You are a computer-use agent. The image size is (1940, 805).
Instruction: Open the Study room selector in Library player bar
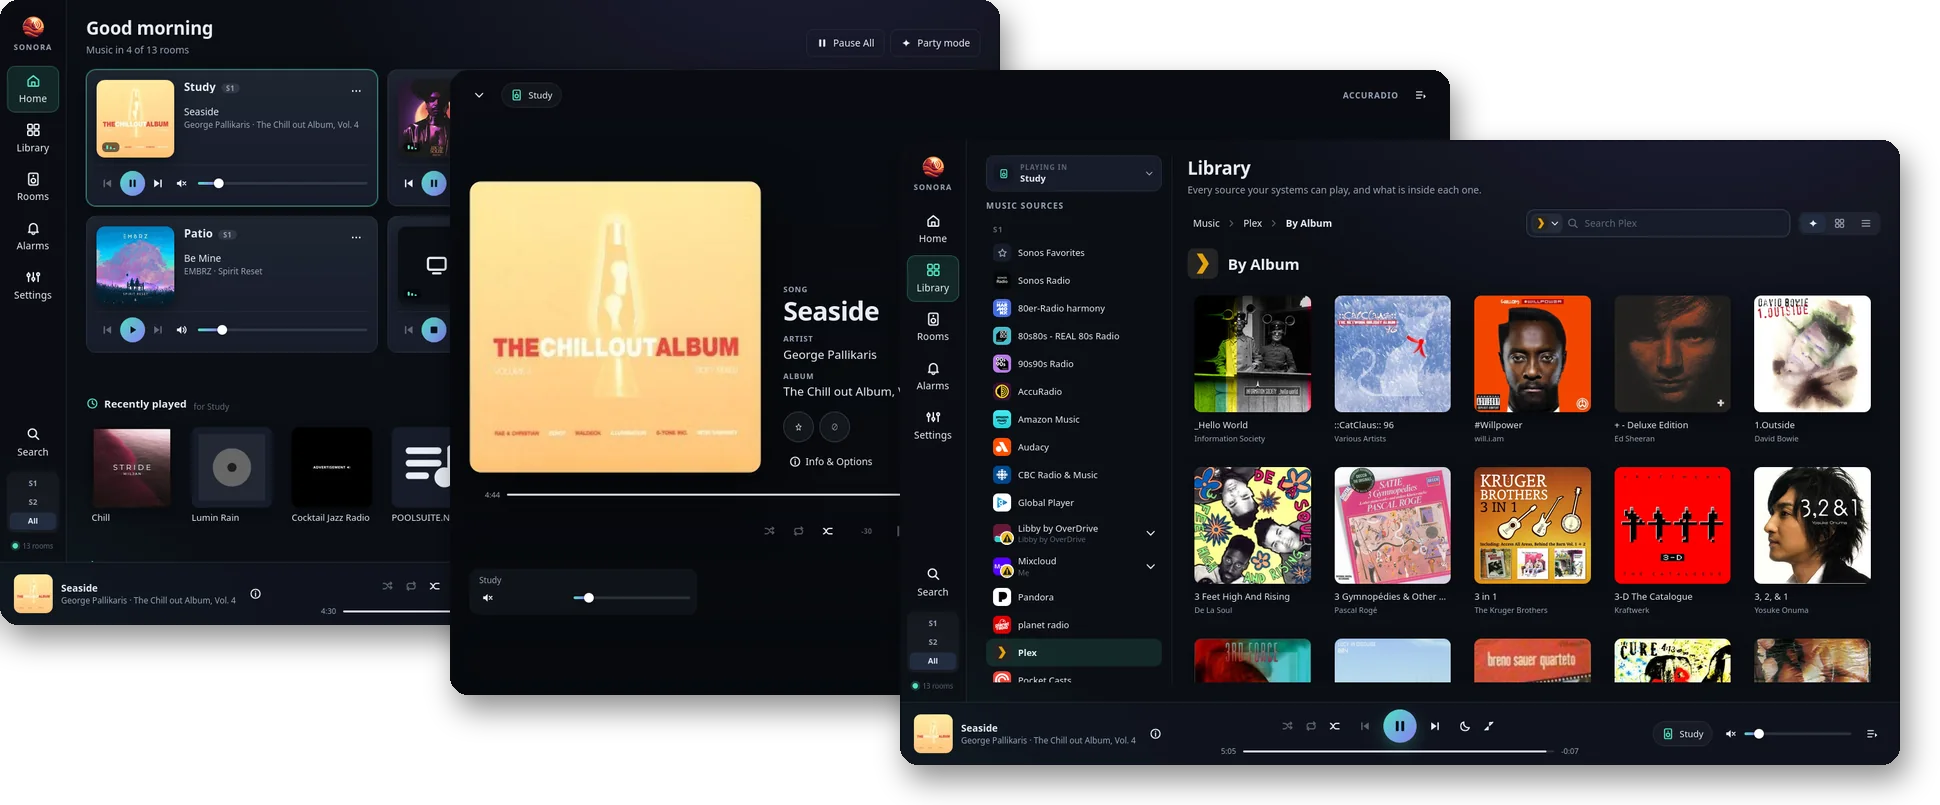[1683, 734]
